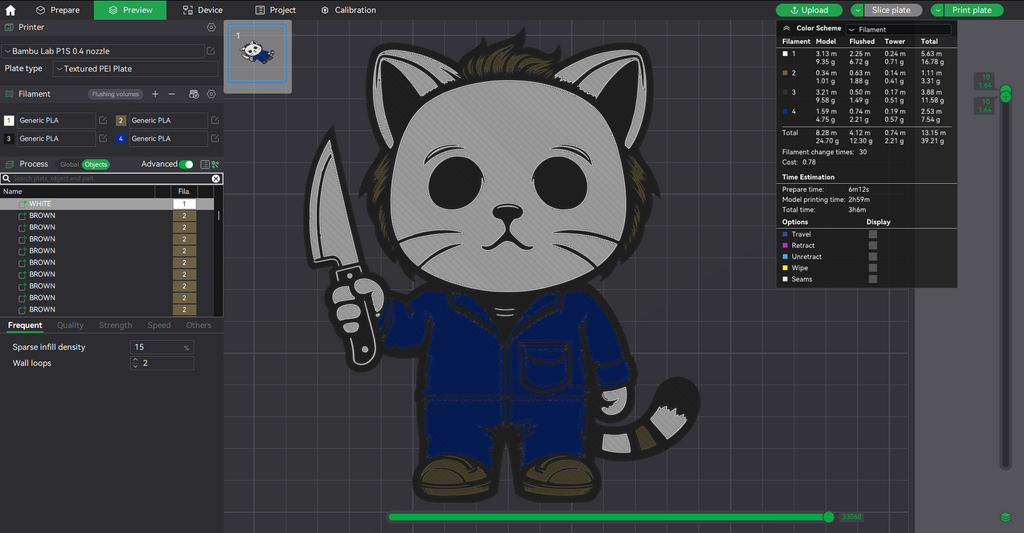The width and height of the screenshot is (1024, 533).
Task: Open AMS filament sync icon
Action: pyautogui.click(x=194, y=94)
